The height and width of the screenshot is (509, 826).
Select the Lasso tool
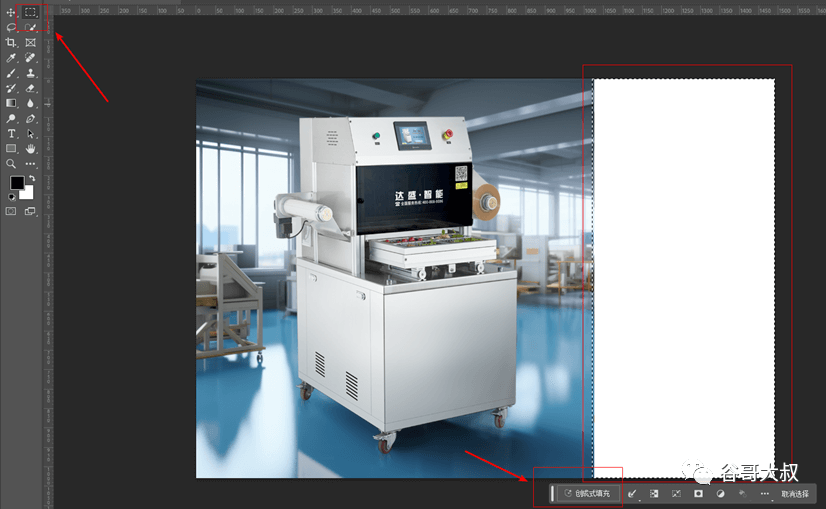pos(11,27)
